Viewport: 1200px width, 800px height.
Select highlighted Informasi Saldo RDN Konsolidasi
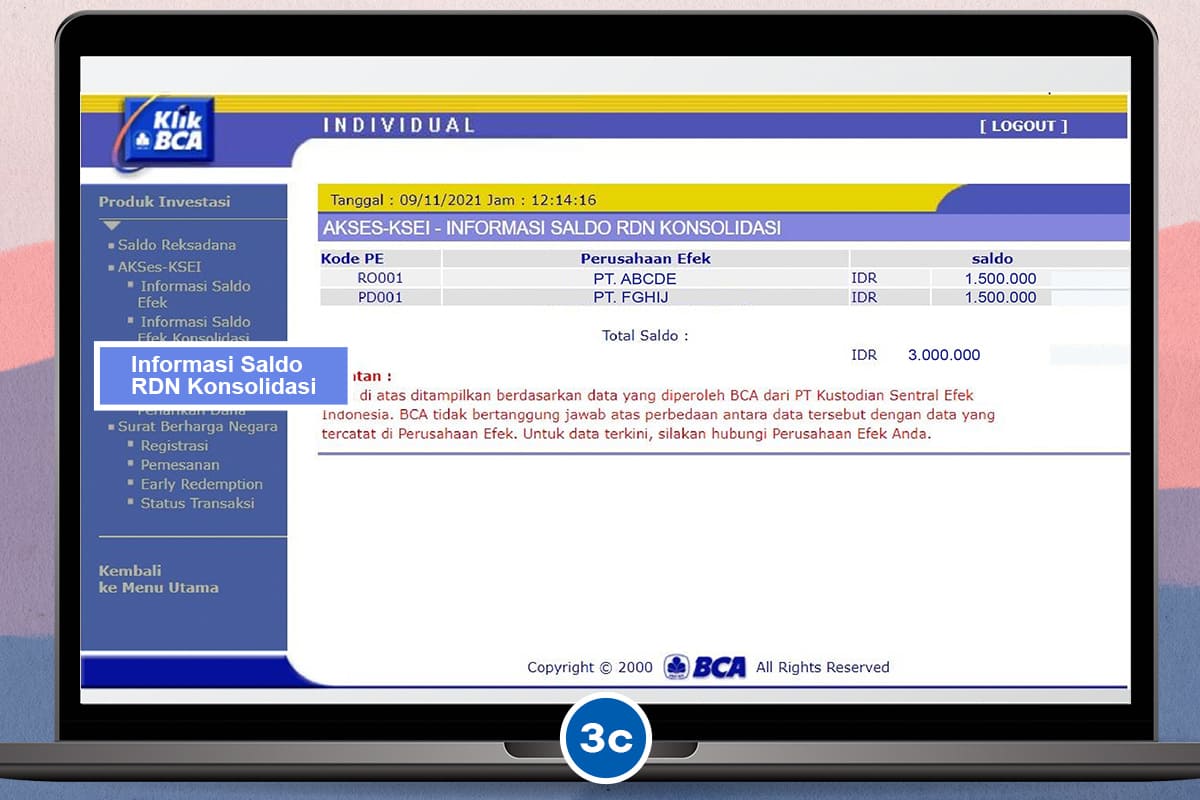pyautogui.click(x=223, y=376)
